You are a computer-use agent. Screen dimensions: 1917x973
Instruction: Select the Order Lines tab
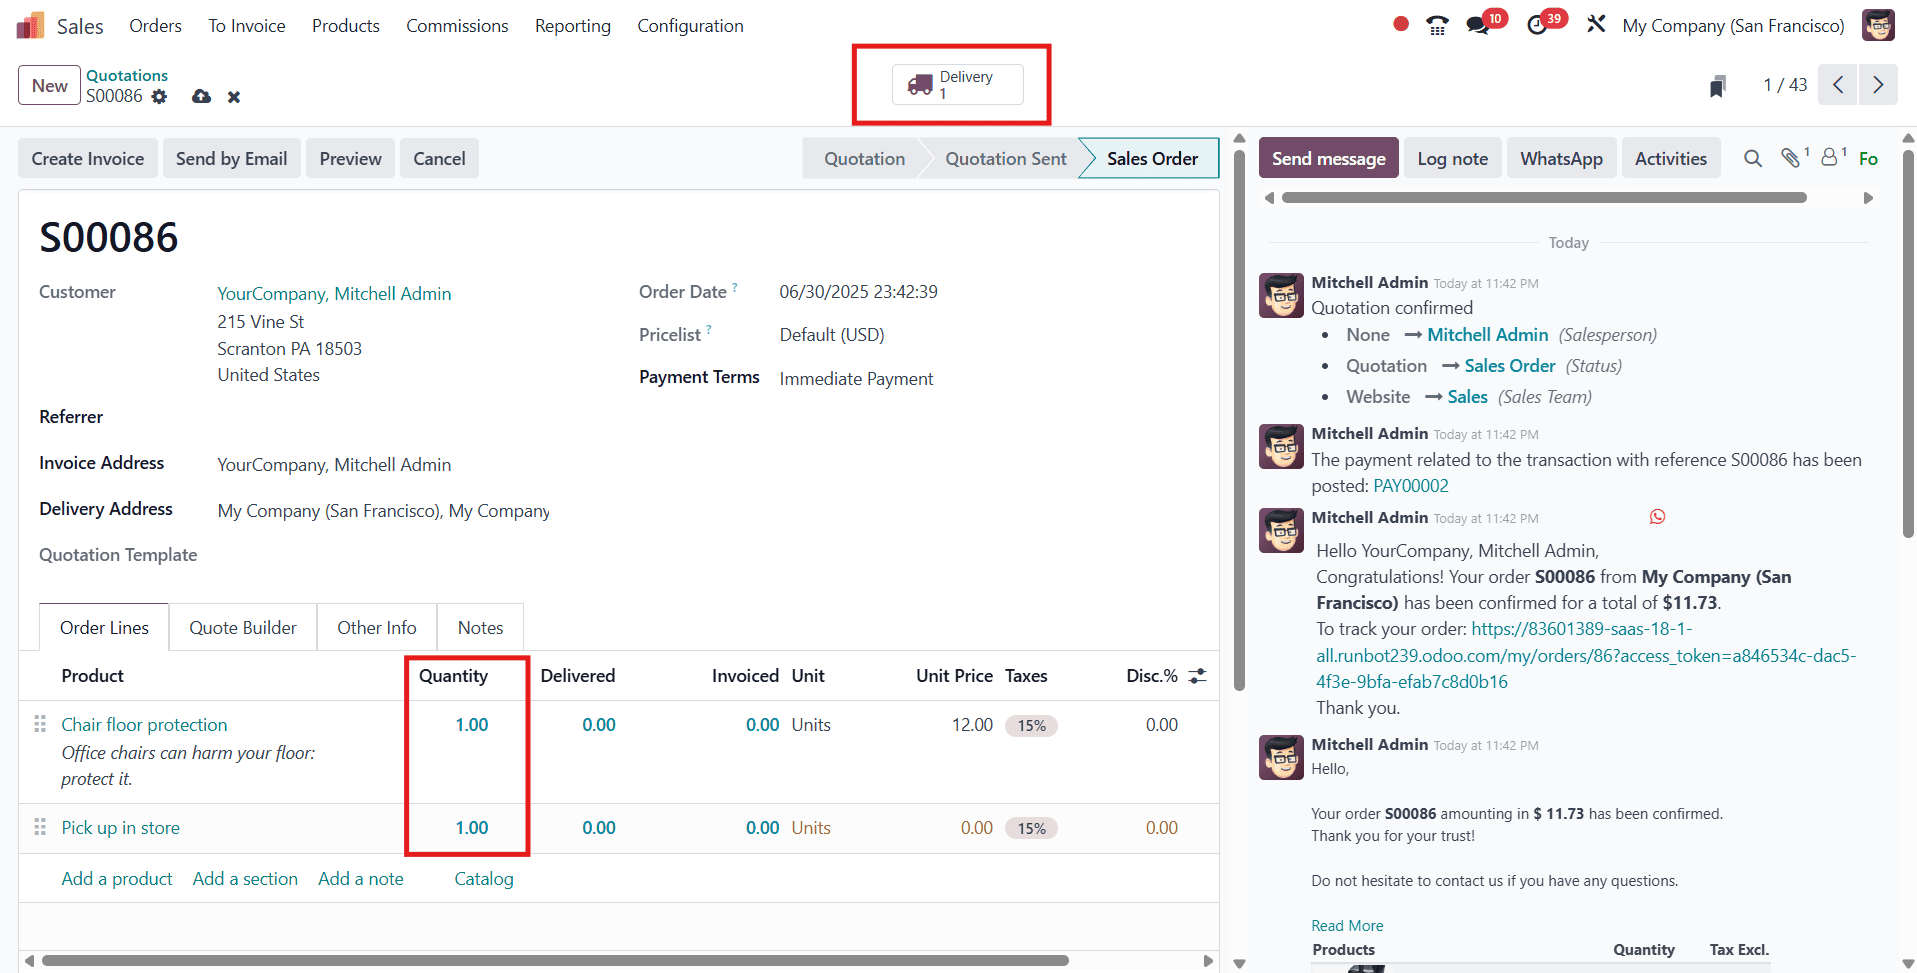pos(104,628)
